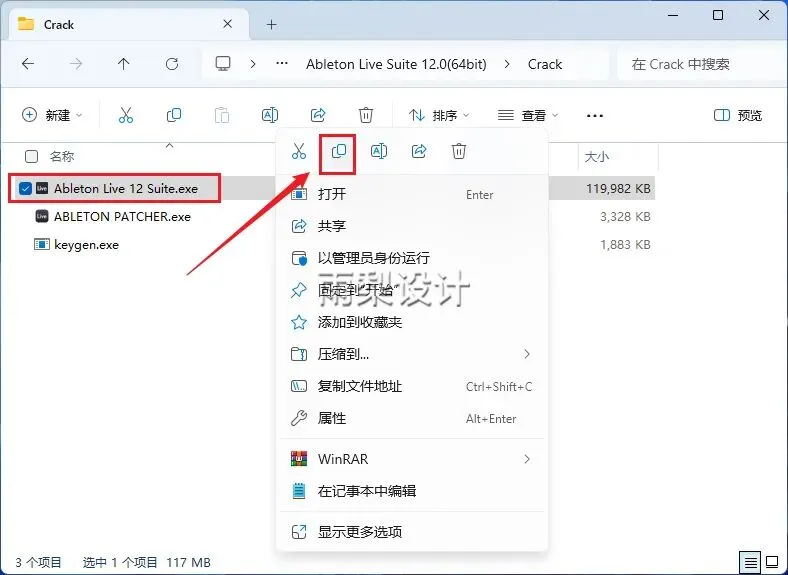Open 属性 from the context menu
The height and width of the screenshot is (575, 788).
point(412,418)
